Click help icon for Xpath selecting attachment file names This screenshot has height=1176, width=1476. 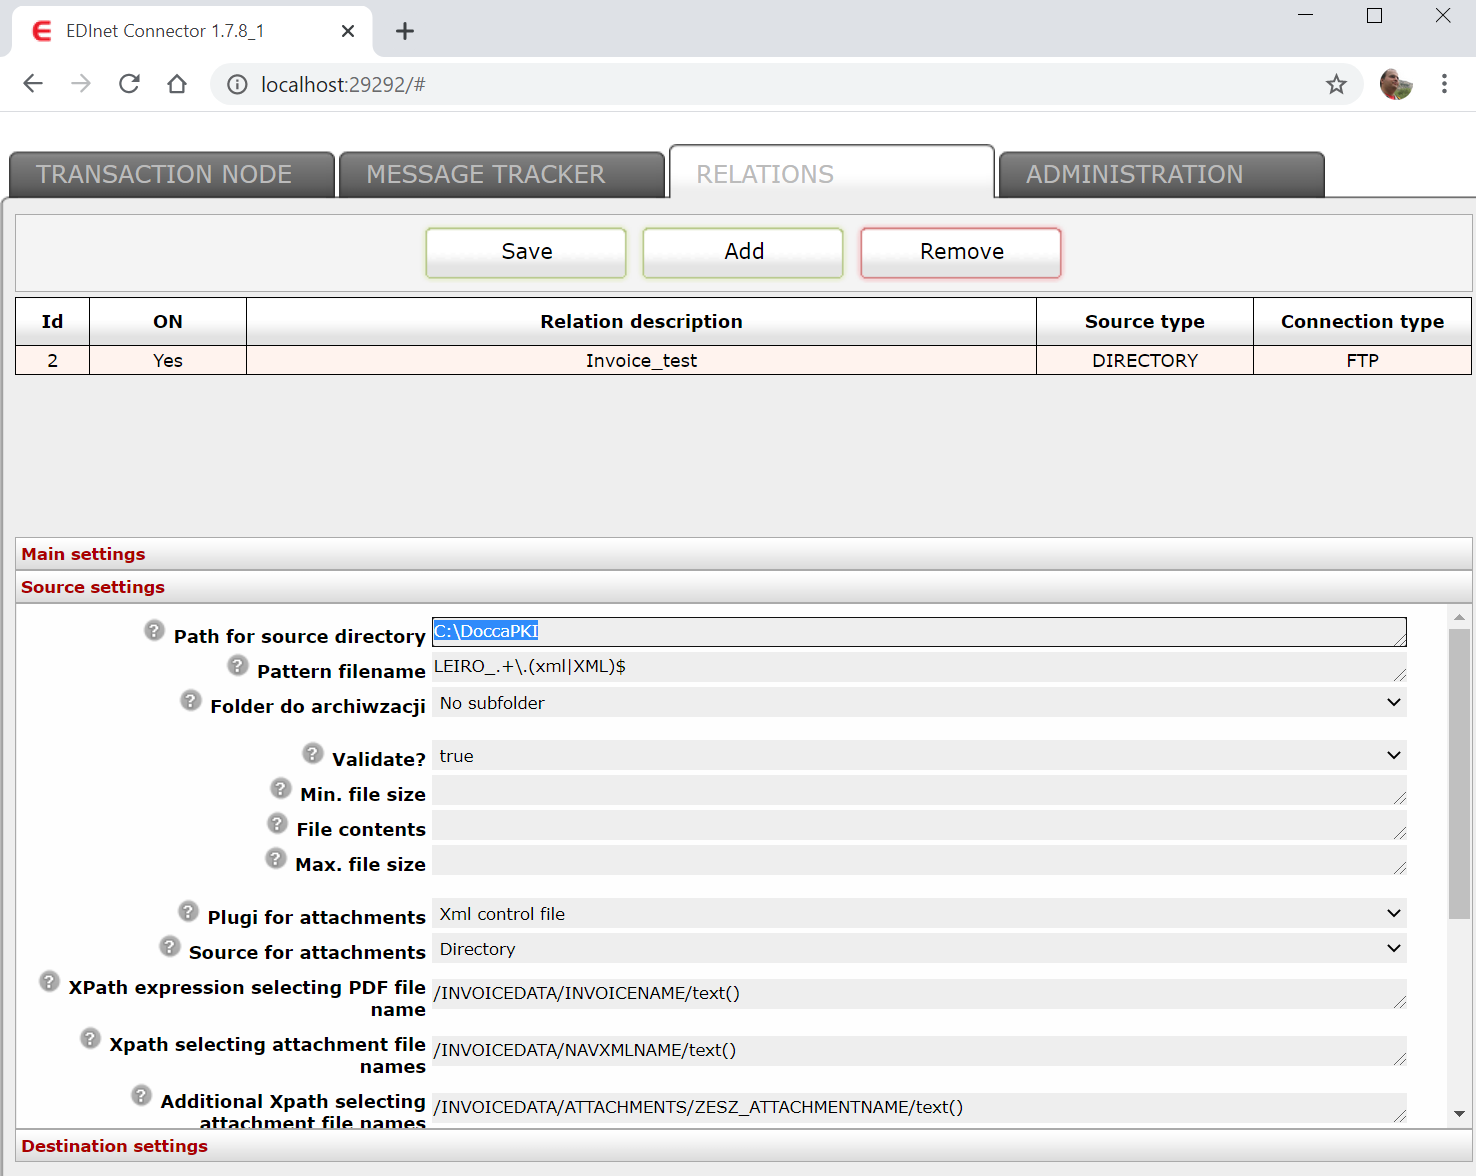coord(90,1038)
